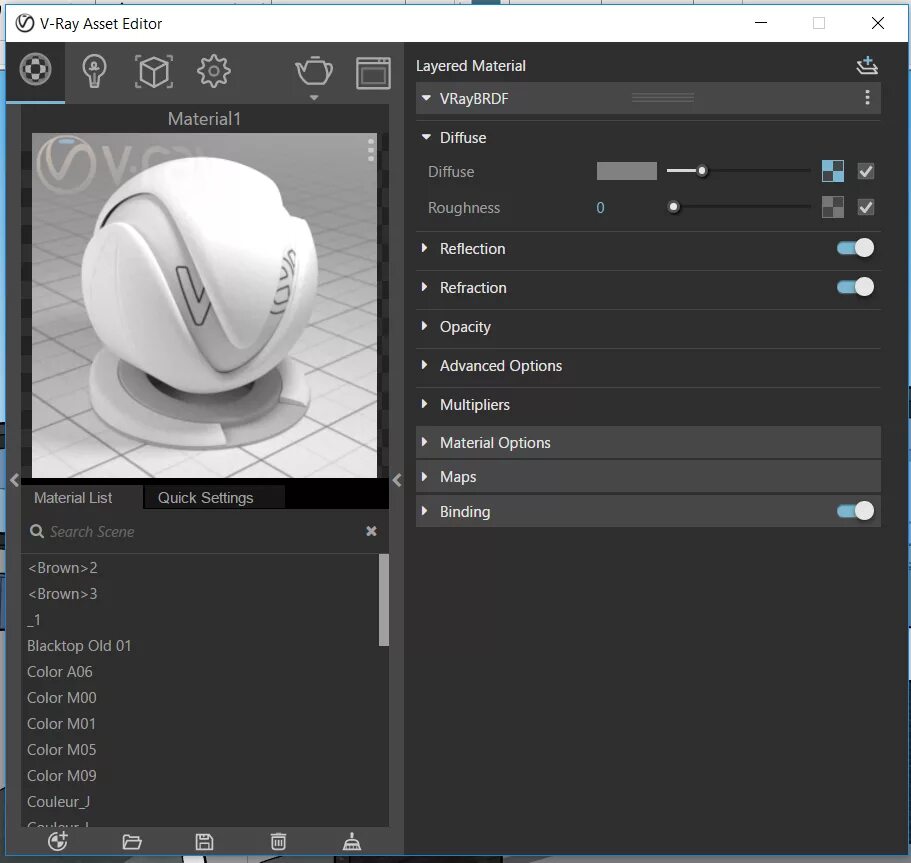Disable the Binding toggle

coord(855,511)
